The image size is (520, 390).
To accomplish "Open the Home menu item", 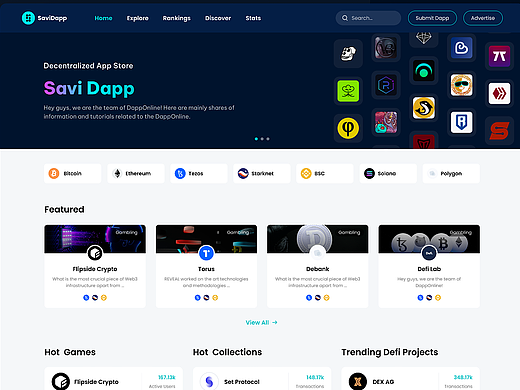I will coord(103,18).
